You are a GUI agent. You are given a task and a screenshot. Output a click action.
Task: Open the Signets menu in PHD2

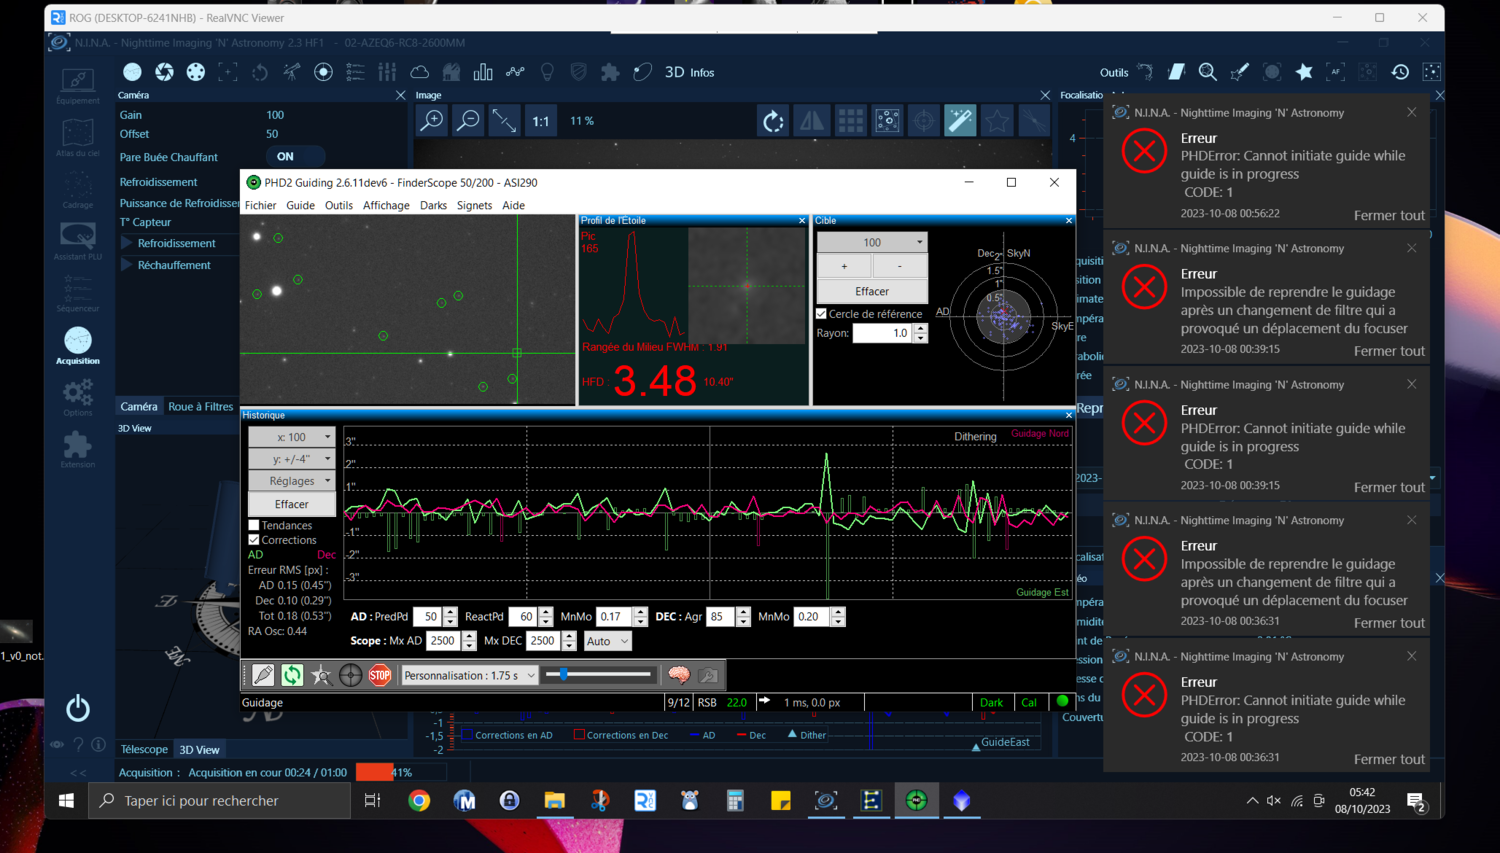click(x=474, y=205)
